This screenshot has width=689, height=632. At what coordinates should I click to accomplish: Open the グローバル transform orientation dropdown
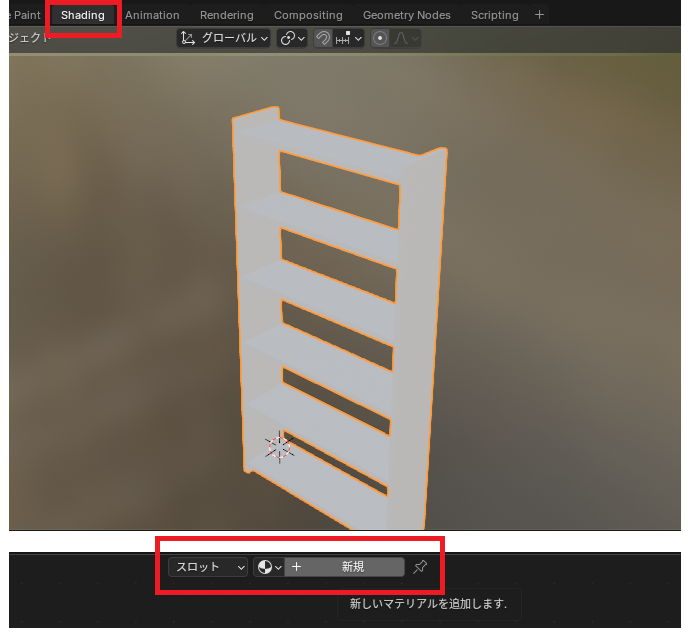[x=224, y=38]
